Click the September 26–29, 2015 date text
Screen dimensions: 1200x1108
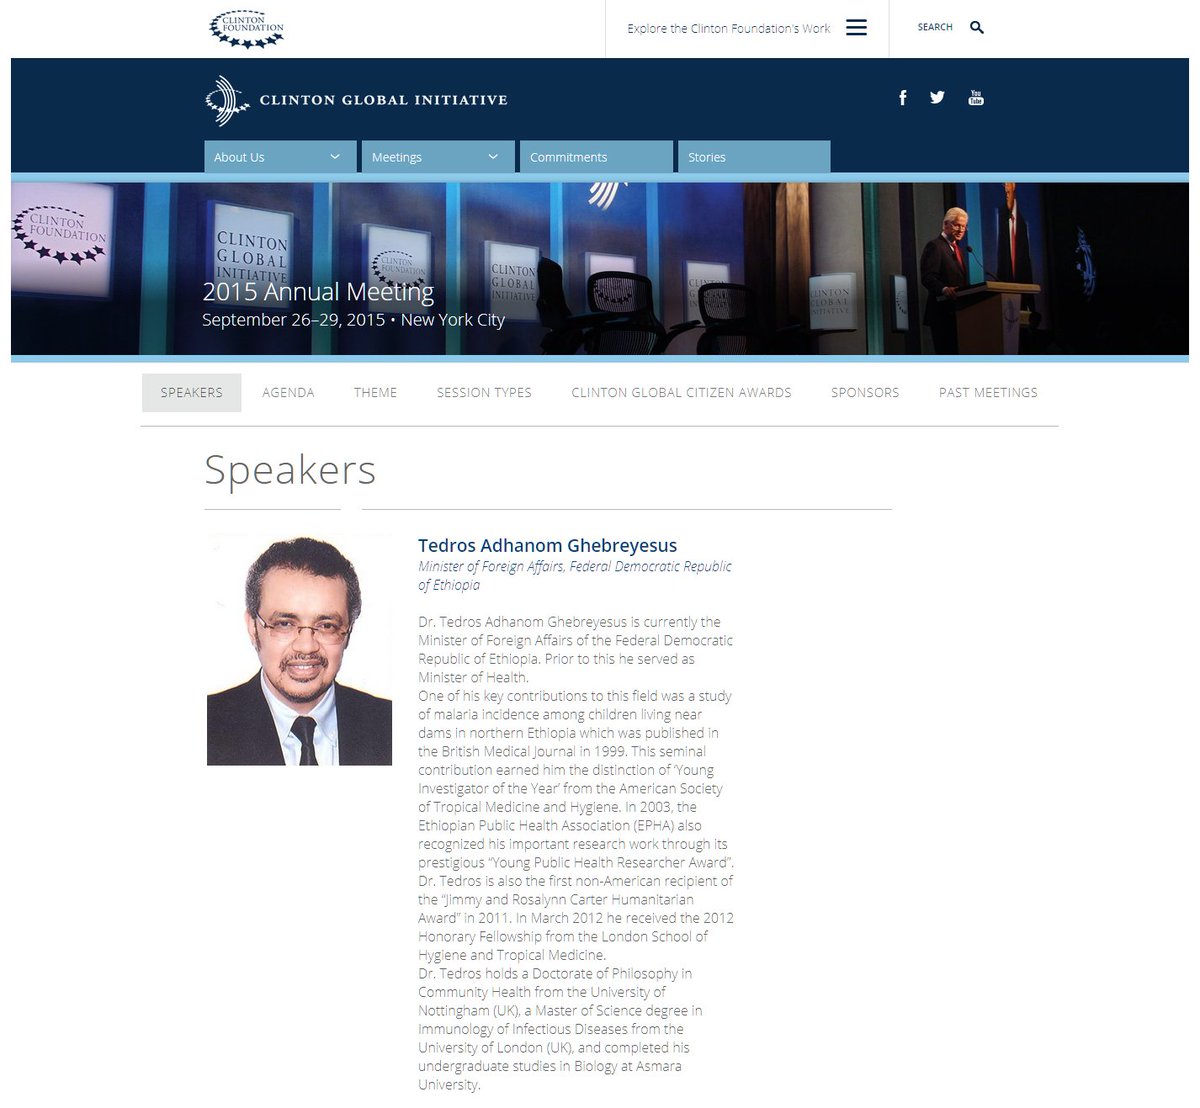[x=293, y=320]
